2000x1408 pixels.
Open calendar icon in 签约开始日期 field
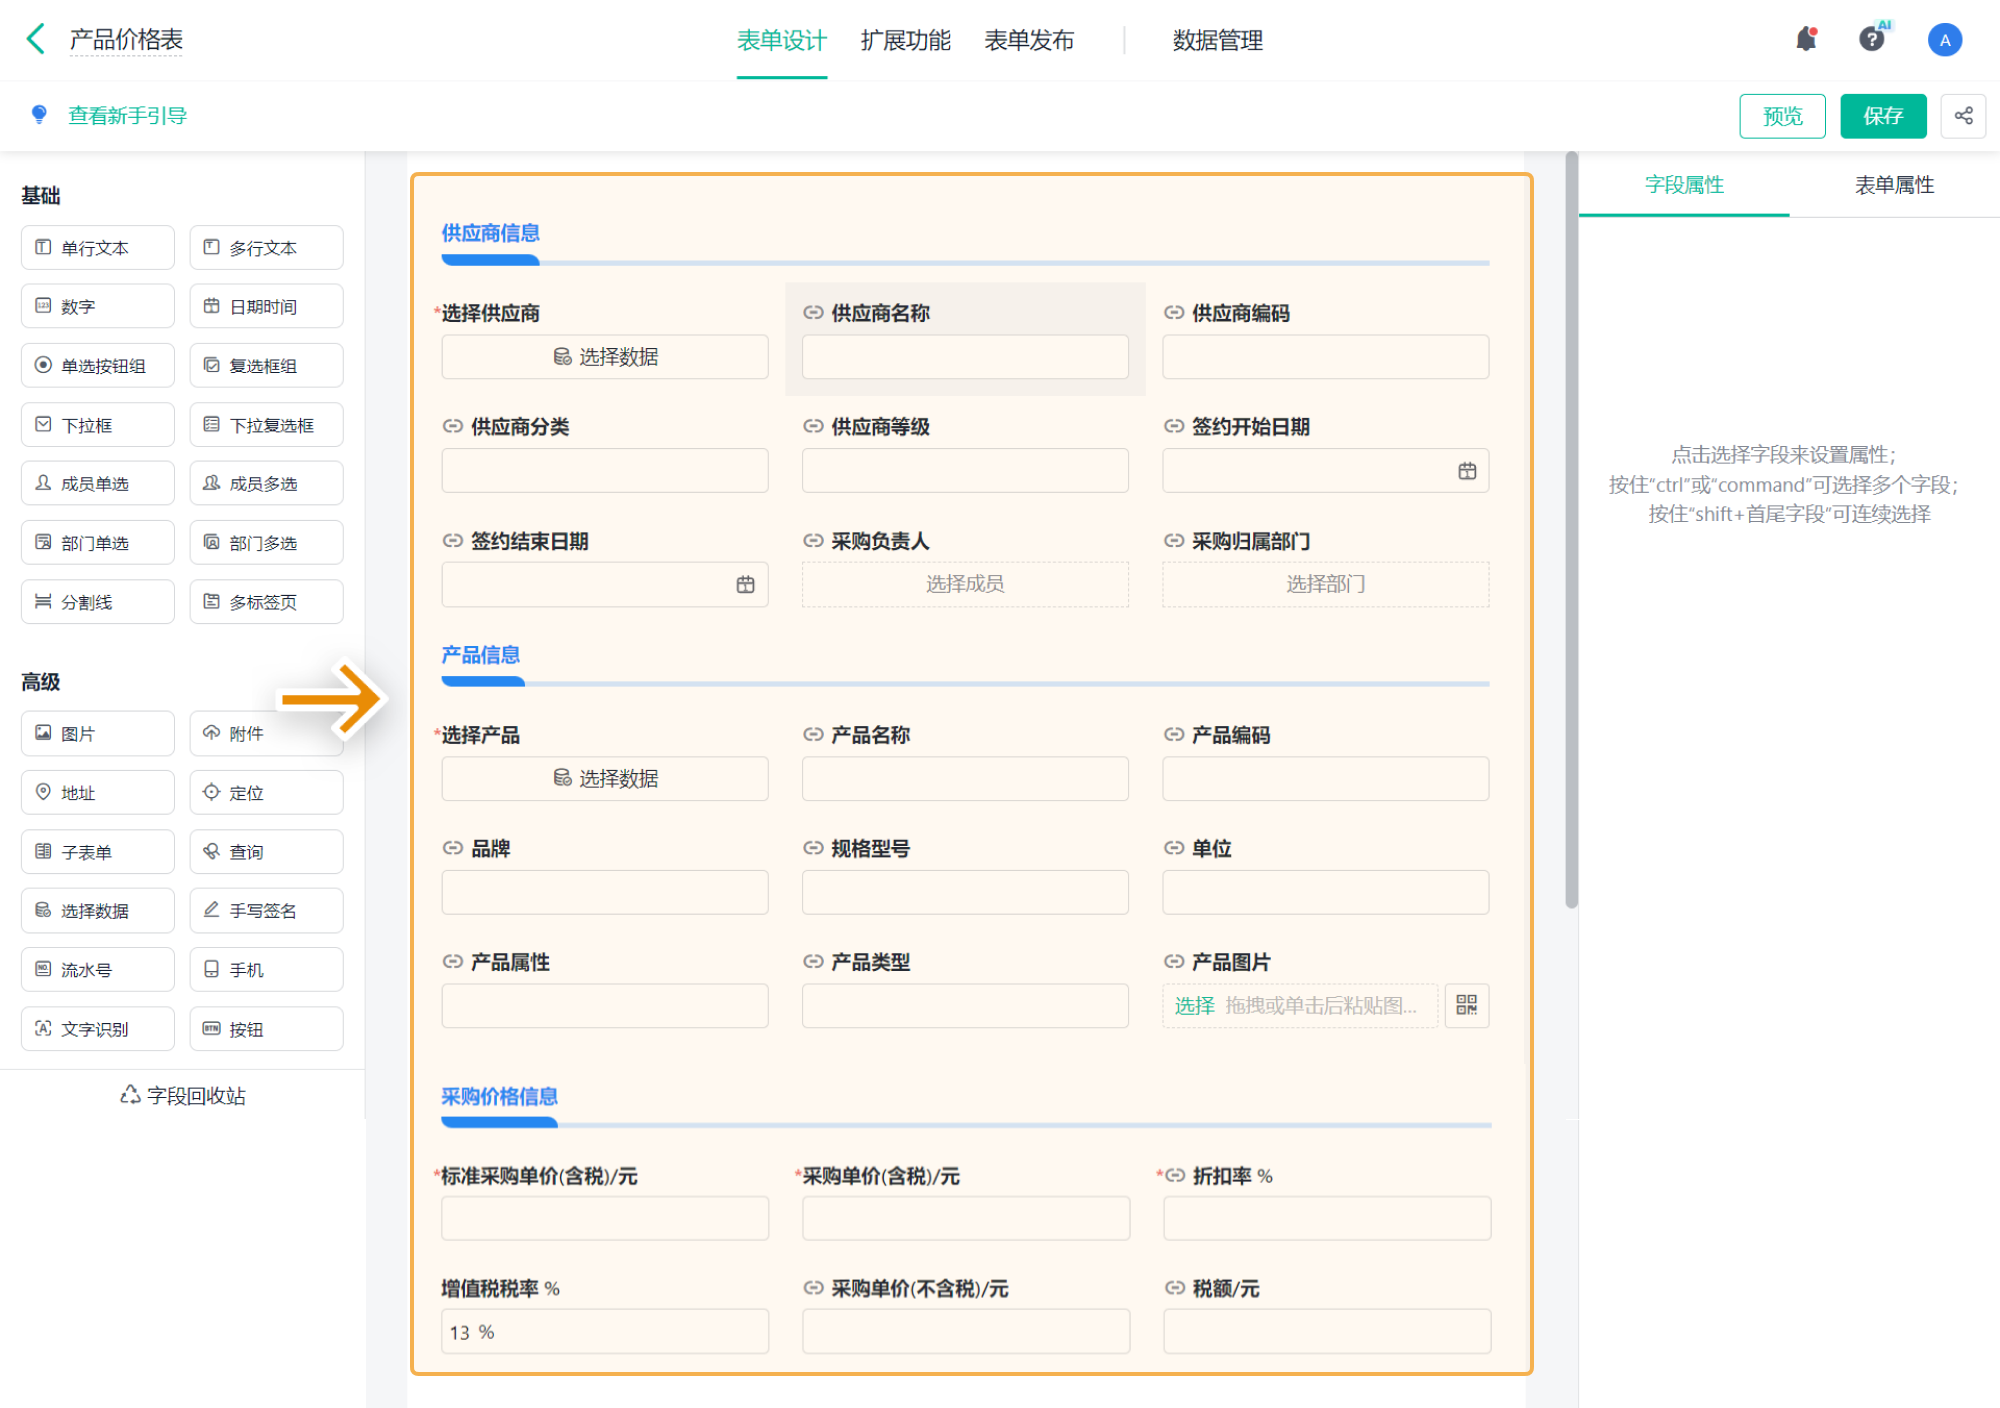1467,471
